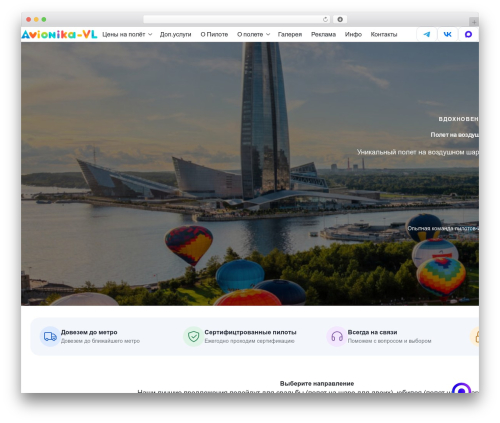Click the Уникальный полет на воздушном шаре text

tap(418, 152)
